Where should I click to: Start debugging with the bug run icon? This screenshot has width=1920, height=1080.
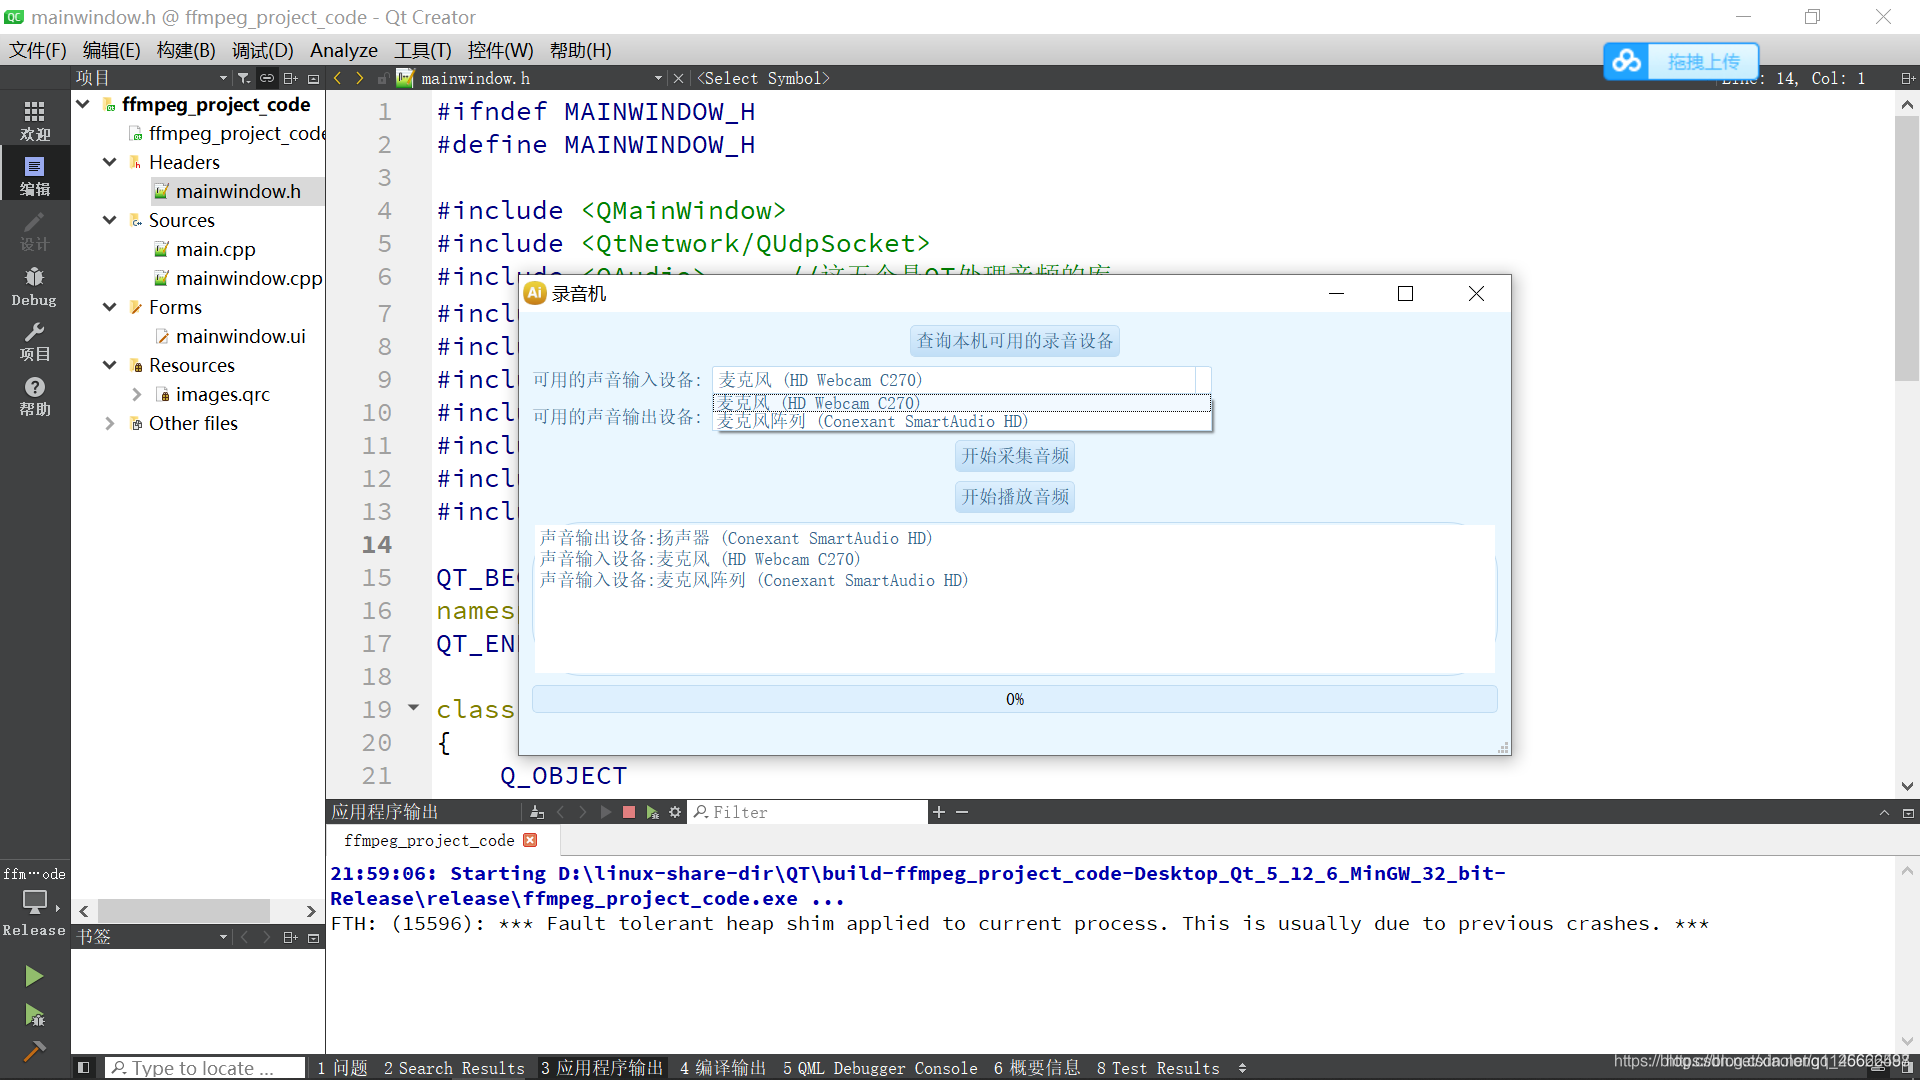point(34,1016)
